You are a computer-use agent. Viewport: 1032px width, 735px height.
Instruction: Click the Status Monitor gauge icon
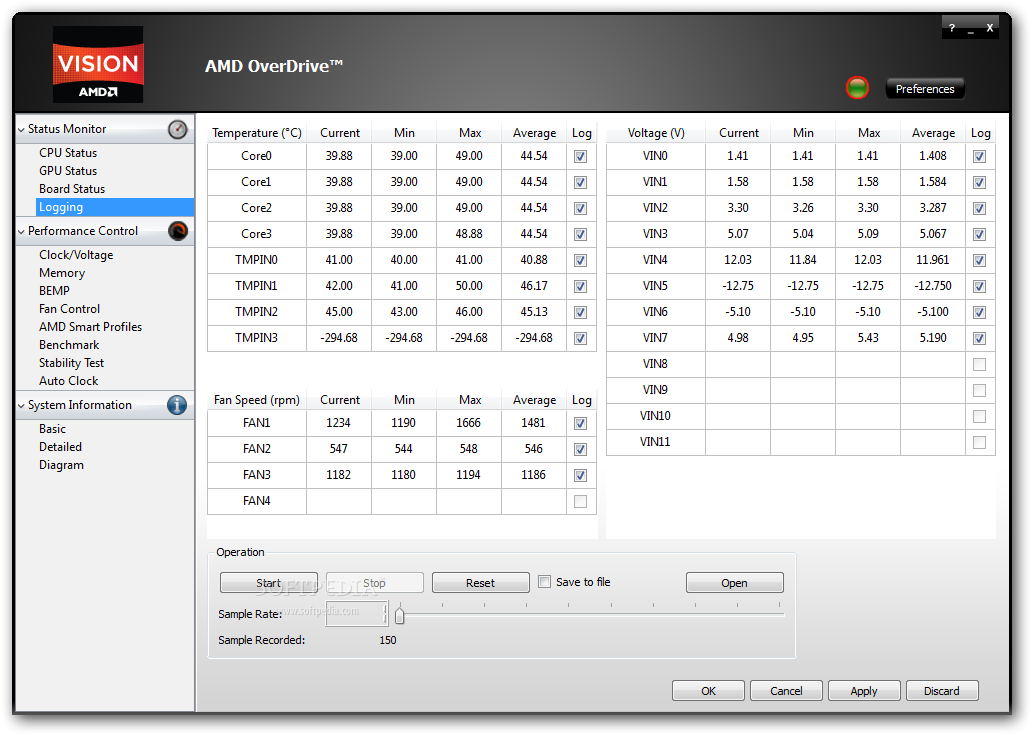(x=177, y=129)
